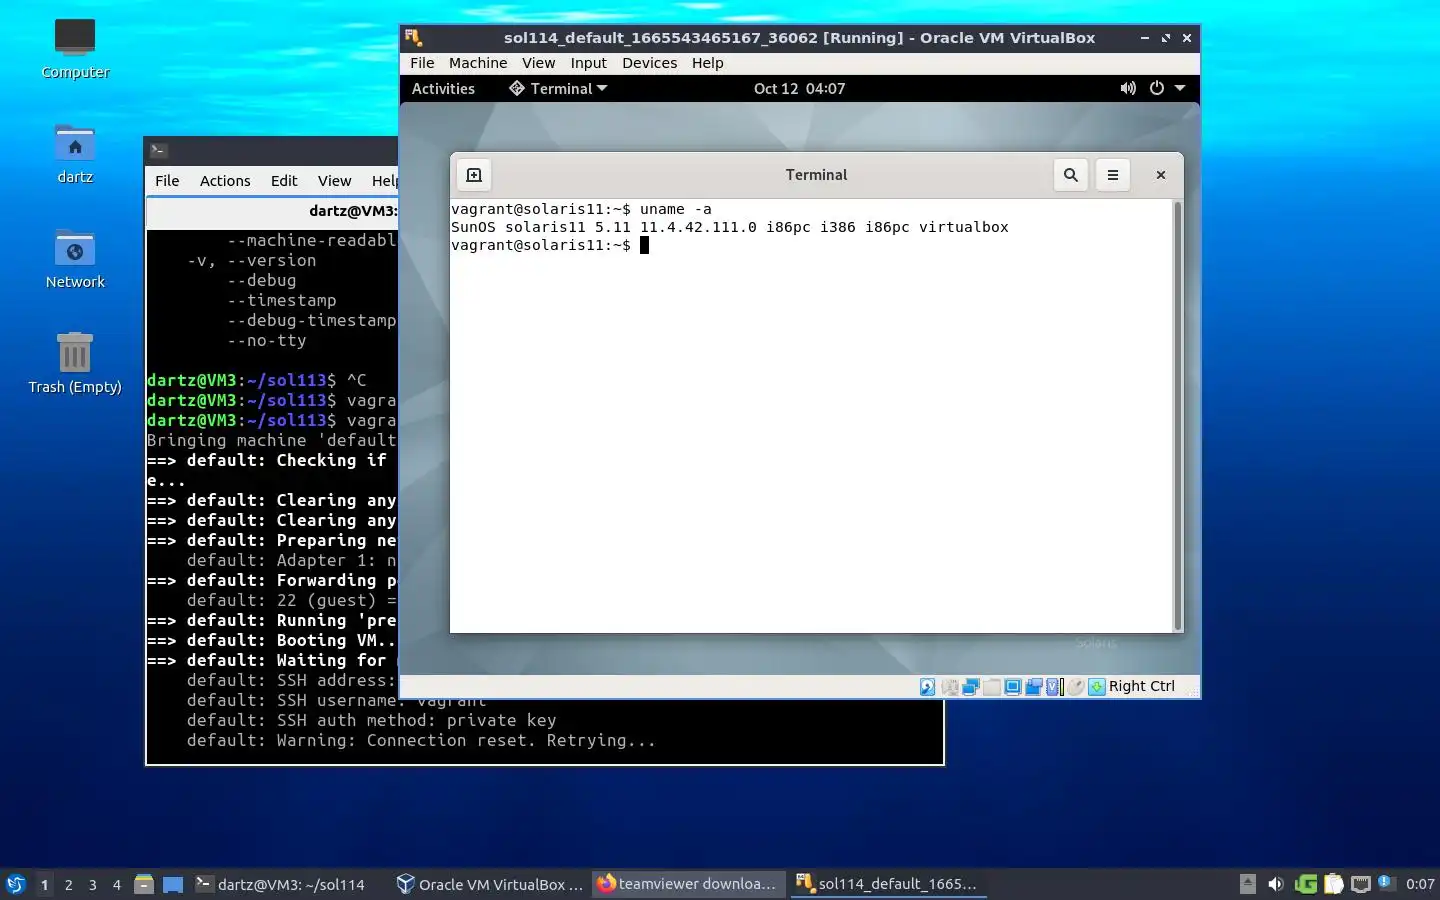Click the SunOS solaris11 output line
1440x900 pixels.
pos(729,227)
